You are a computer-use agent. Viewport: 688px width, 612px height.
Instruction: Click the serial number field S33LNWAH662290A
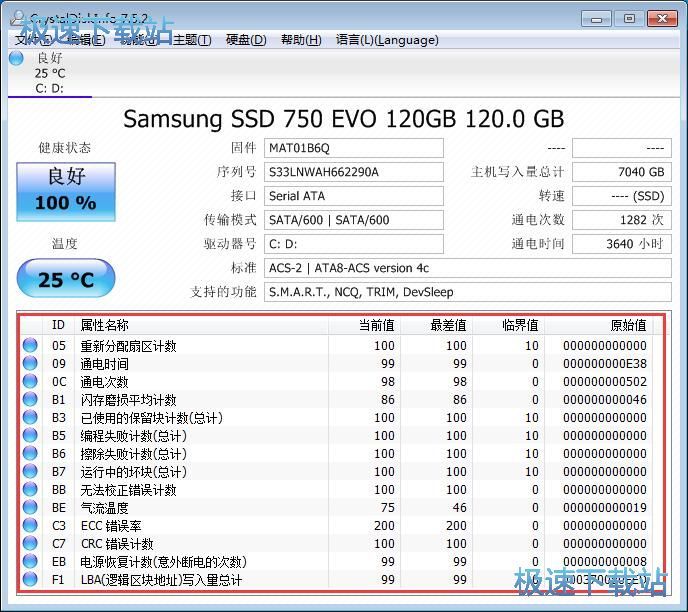tap(353, 172)
